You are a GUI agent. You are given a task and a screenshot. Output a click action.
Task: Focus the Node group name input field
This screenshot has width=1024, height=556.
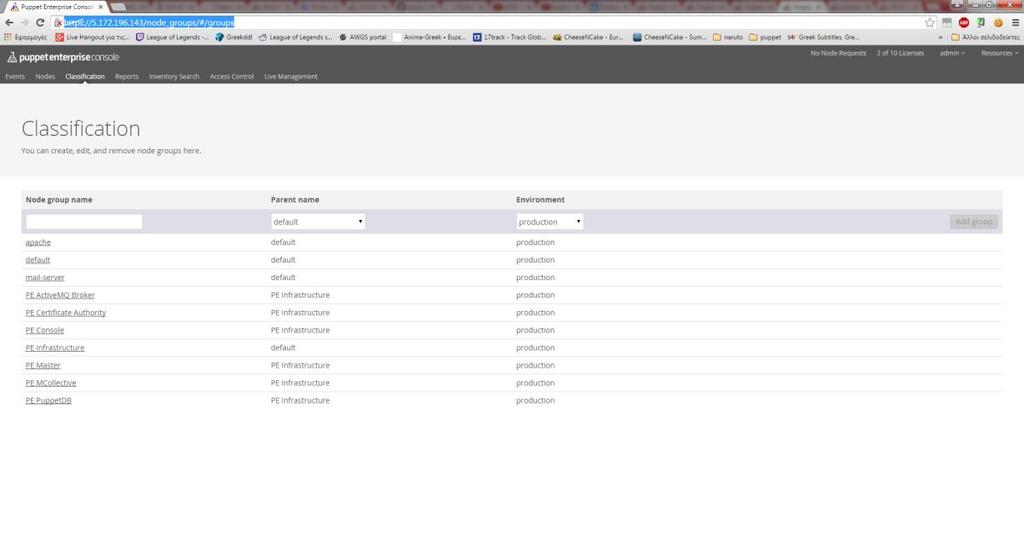pyautogui.click(x=84, y=221)
